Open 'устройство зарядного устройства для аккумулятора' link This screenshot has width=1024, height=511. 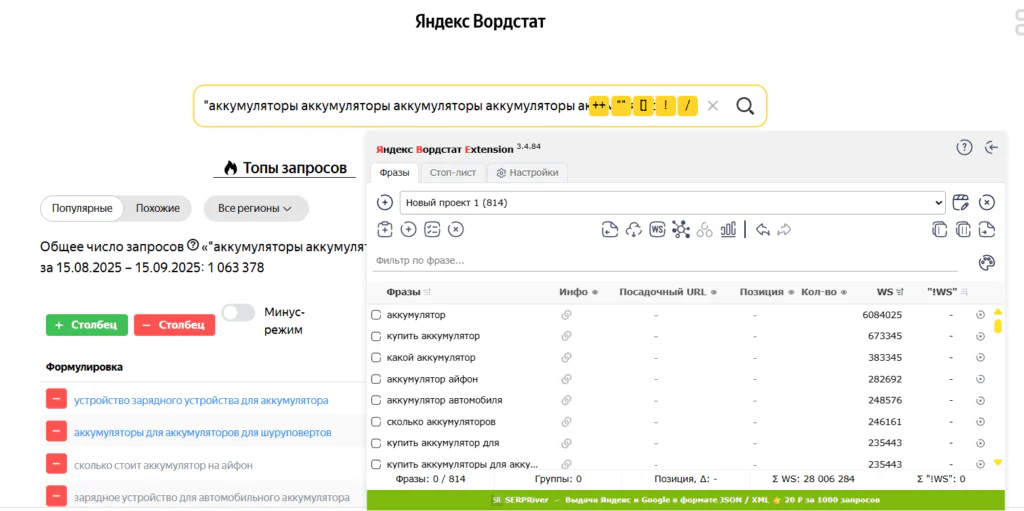(201, 400)
